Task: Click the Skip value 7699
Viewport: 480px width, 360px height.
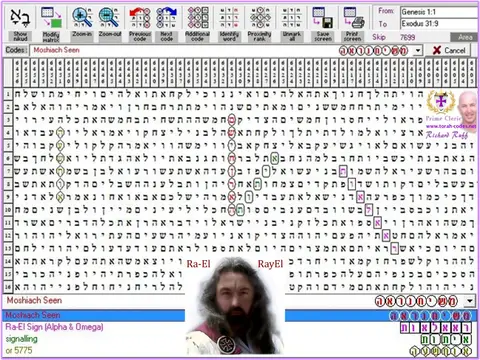Action: click(407, 37)
